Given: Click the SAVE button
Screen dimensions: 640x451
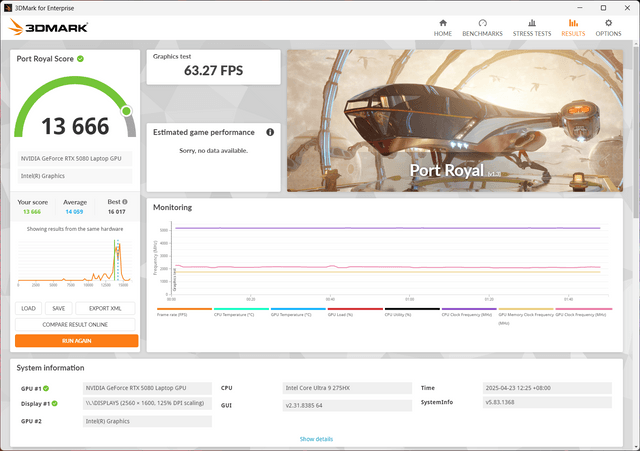Looking at the screenshot, I should click(58, 309).
